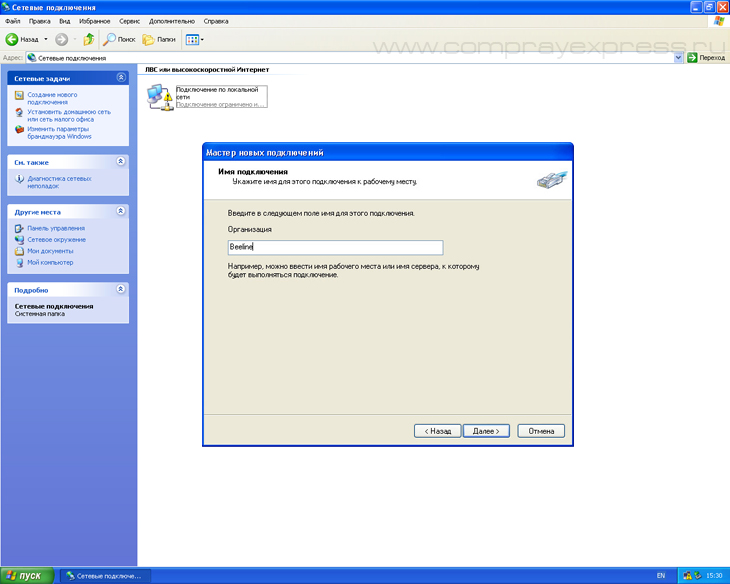Screen dimensions: 730x584
Task: Open the address bar dropdown arrow
Action: pos(679,58)
